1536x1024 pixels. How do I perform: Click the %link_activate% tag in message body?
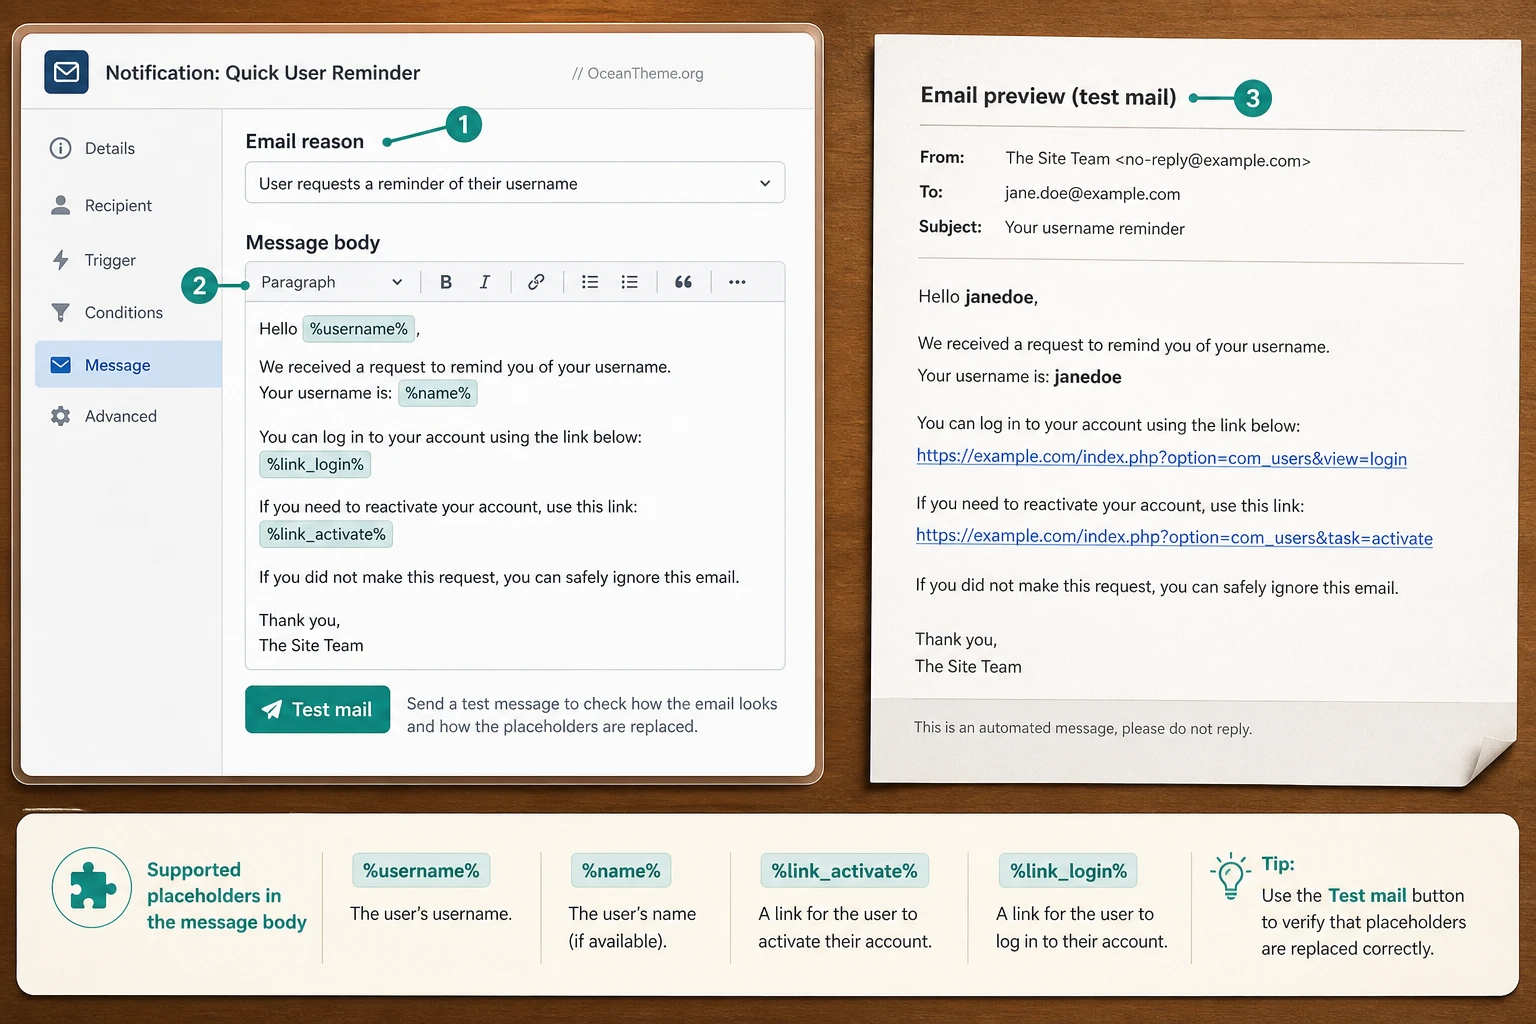(326, 534)
